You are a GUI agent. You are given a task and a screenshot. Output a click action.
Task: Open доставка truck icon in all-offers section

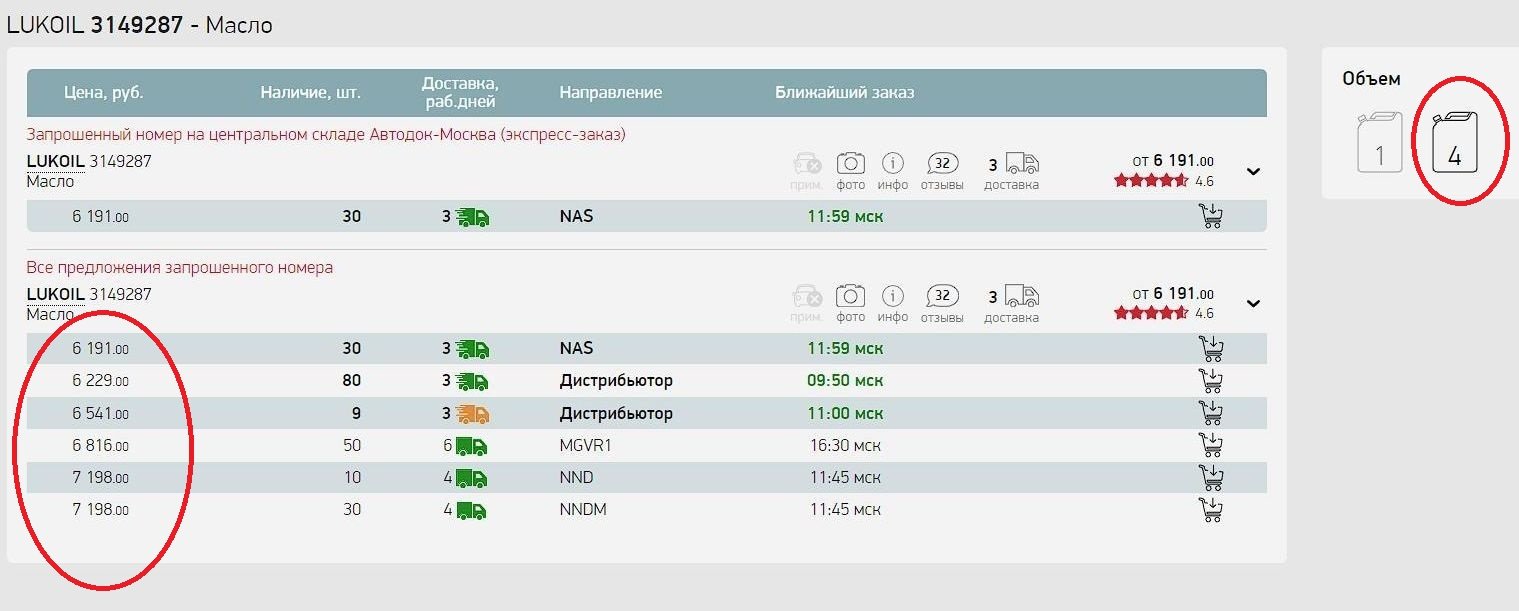tap(1022, 297)
